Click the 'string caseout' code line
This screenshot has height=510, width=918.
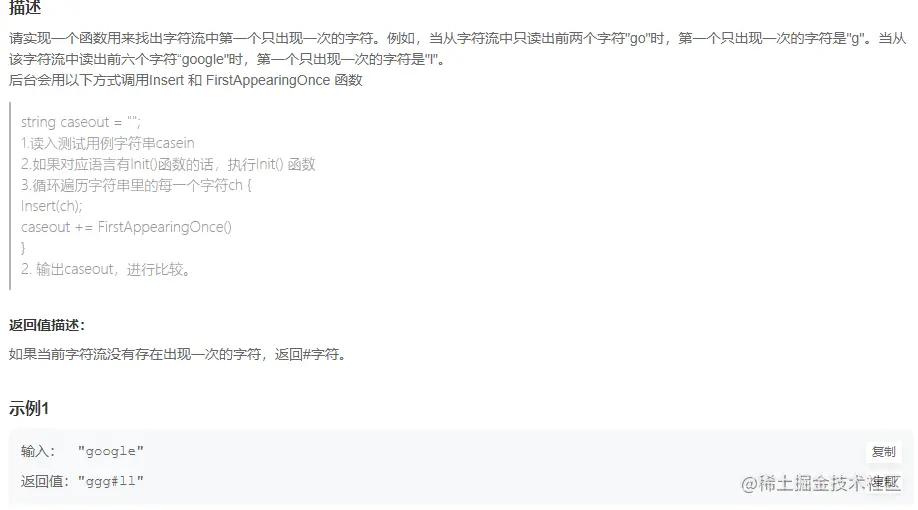pyautogui.click(x=81, y=122)
